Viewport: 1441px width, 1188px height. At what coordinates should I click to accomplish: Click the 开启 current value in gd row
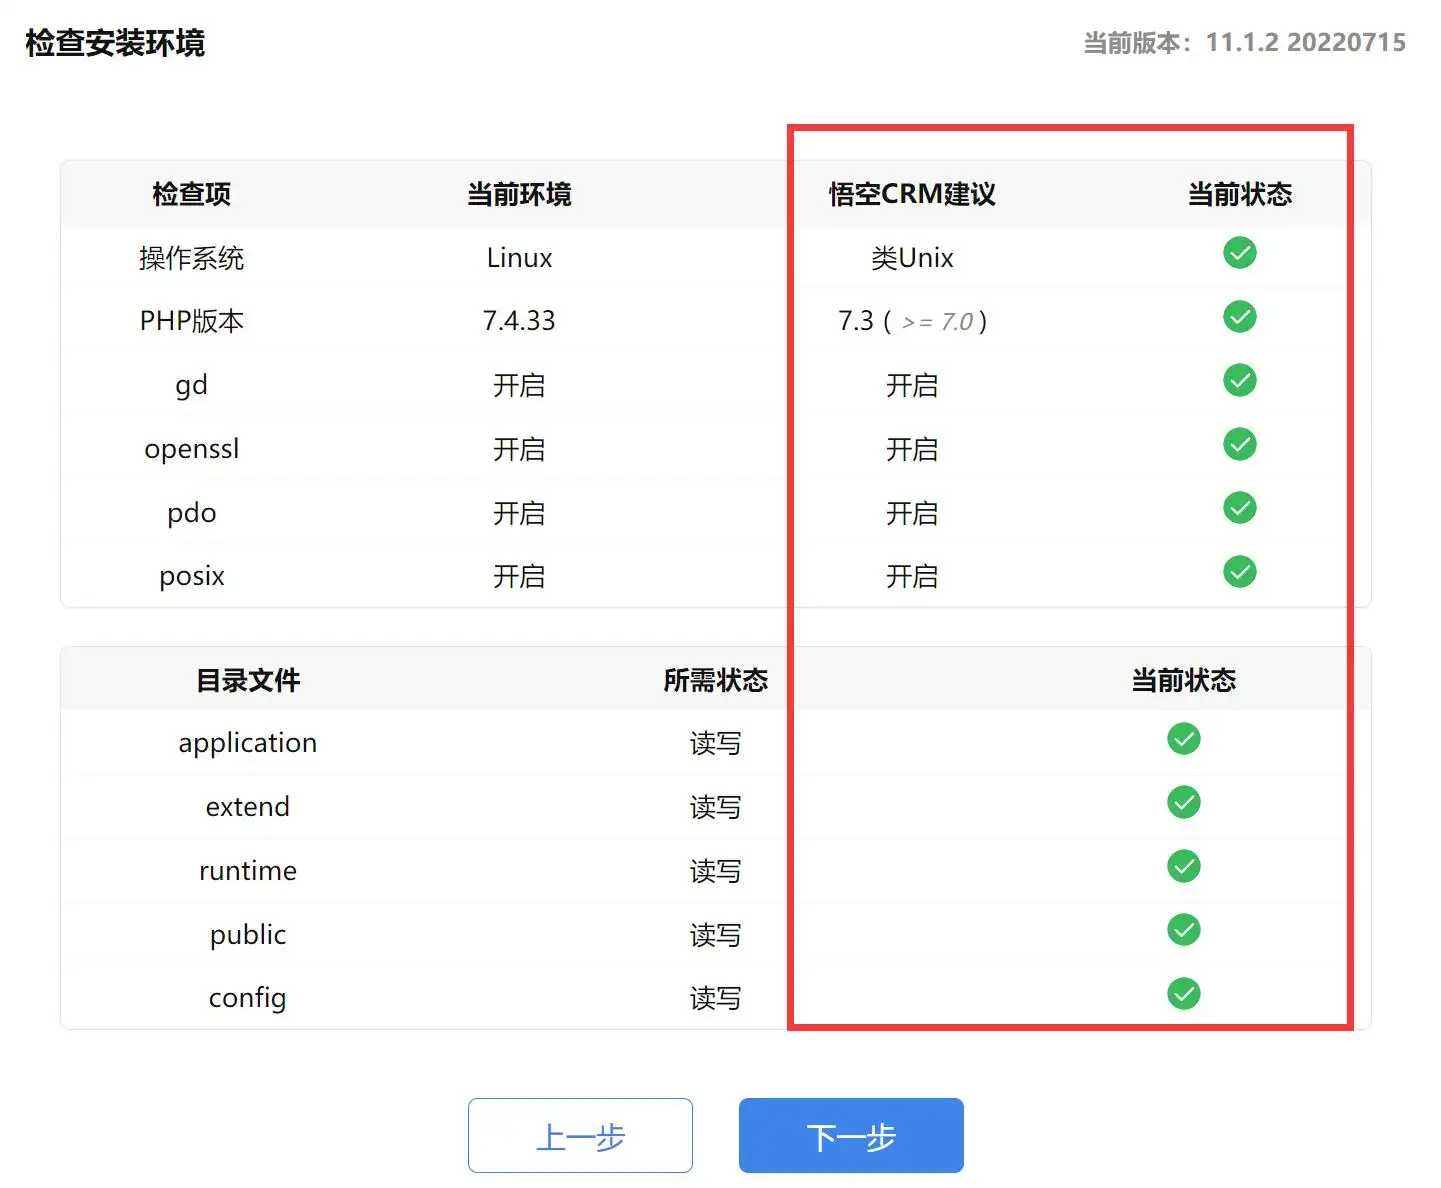[519, 385]
